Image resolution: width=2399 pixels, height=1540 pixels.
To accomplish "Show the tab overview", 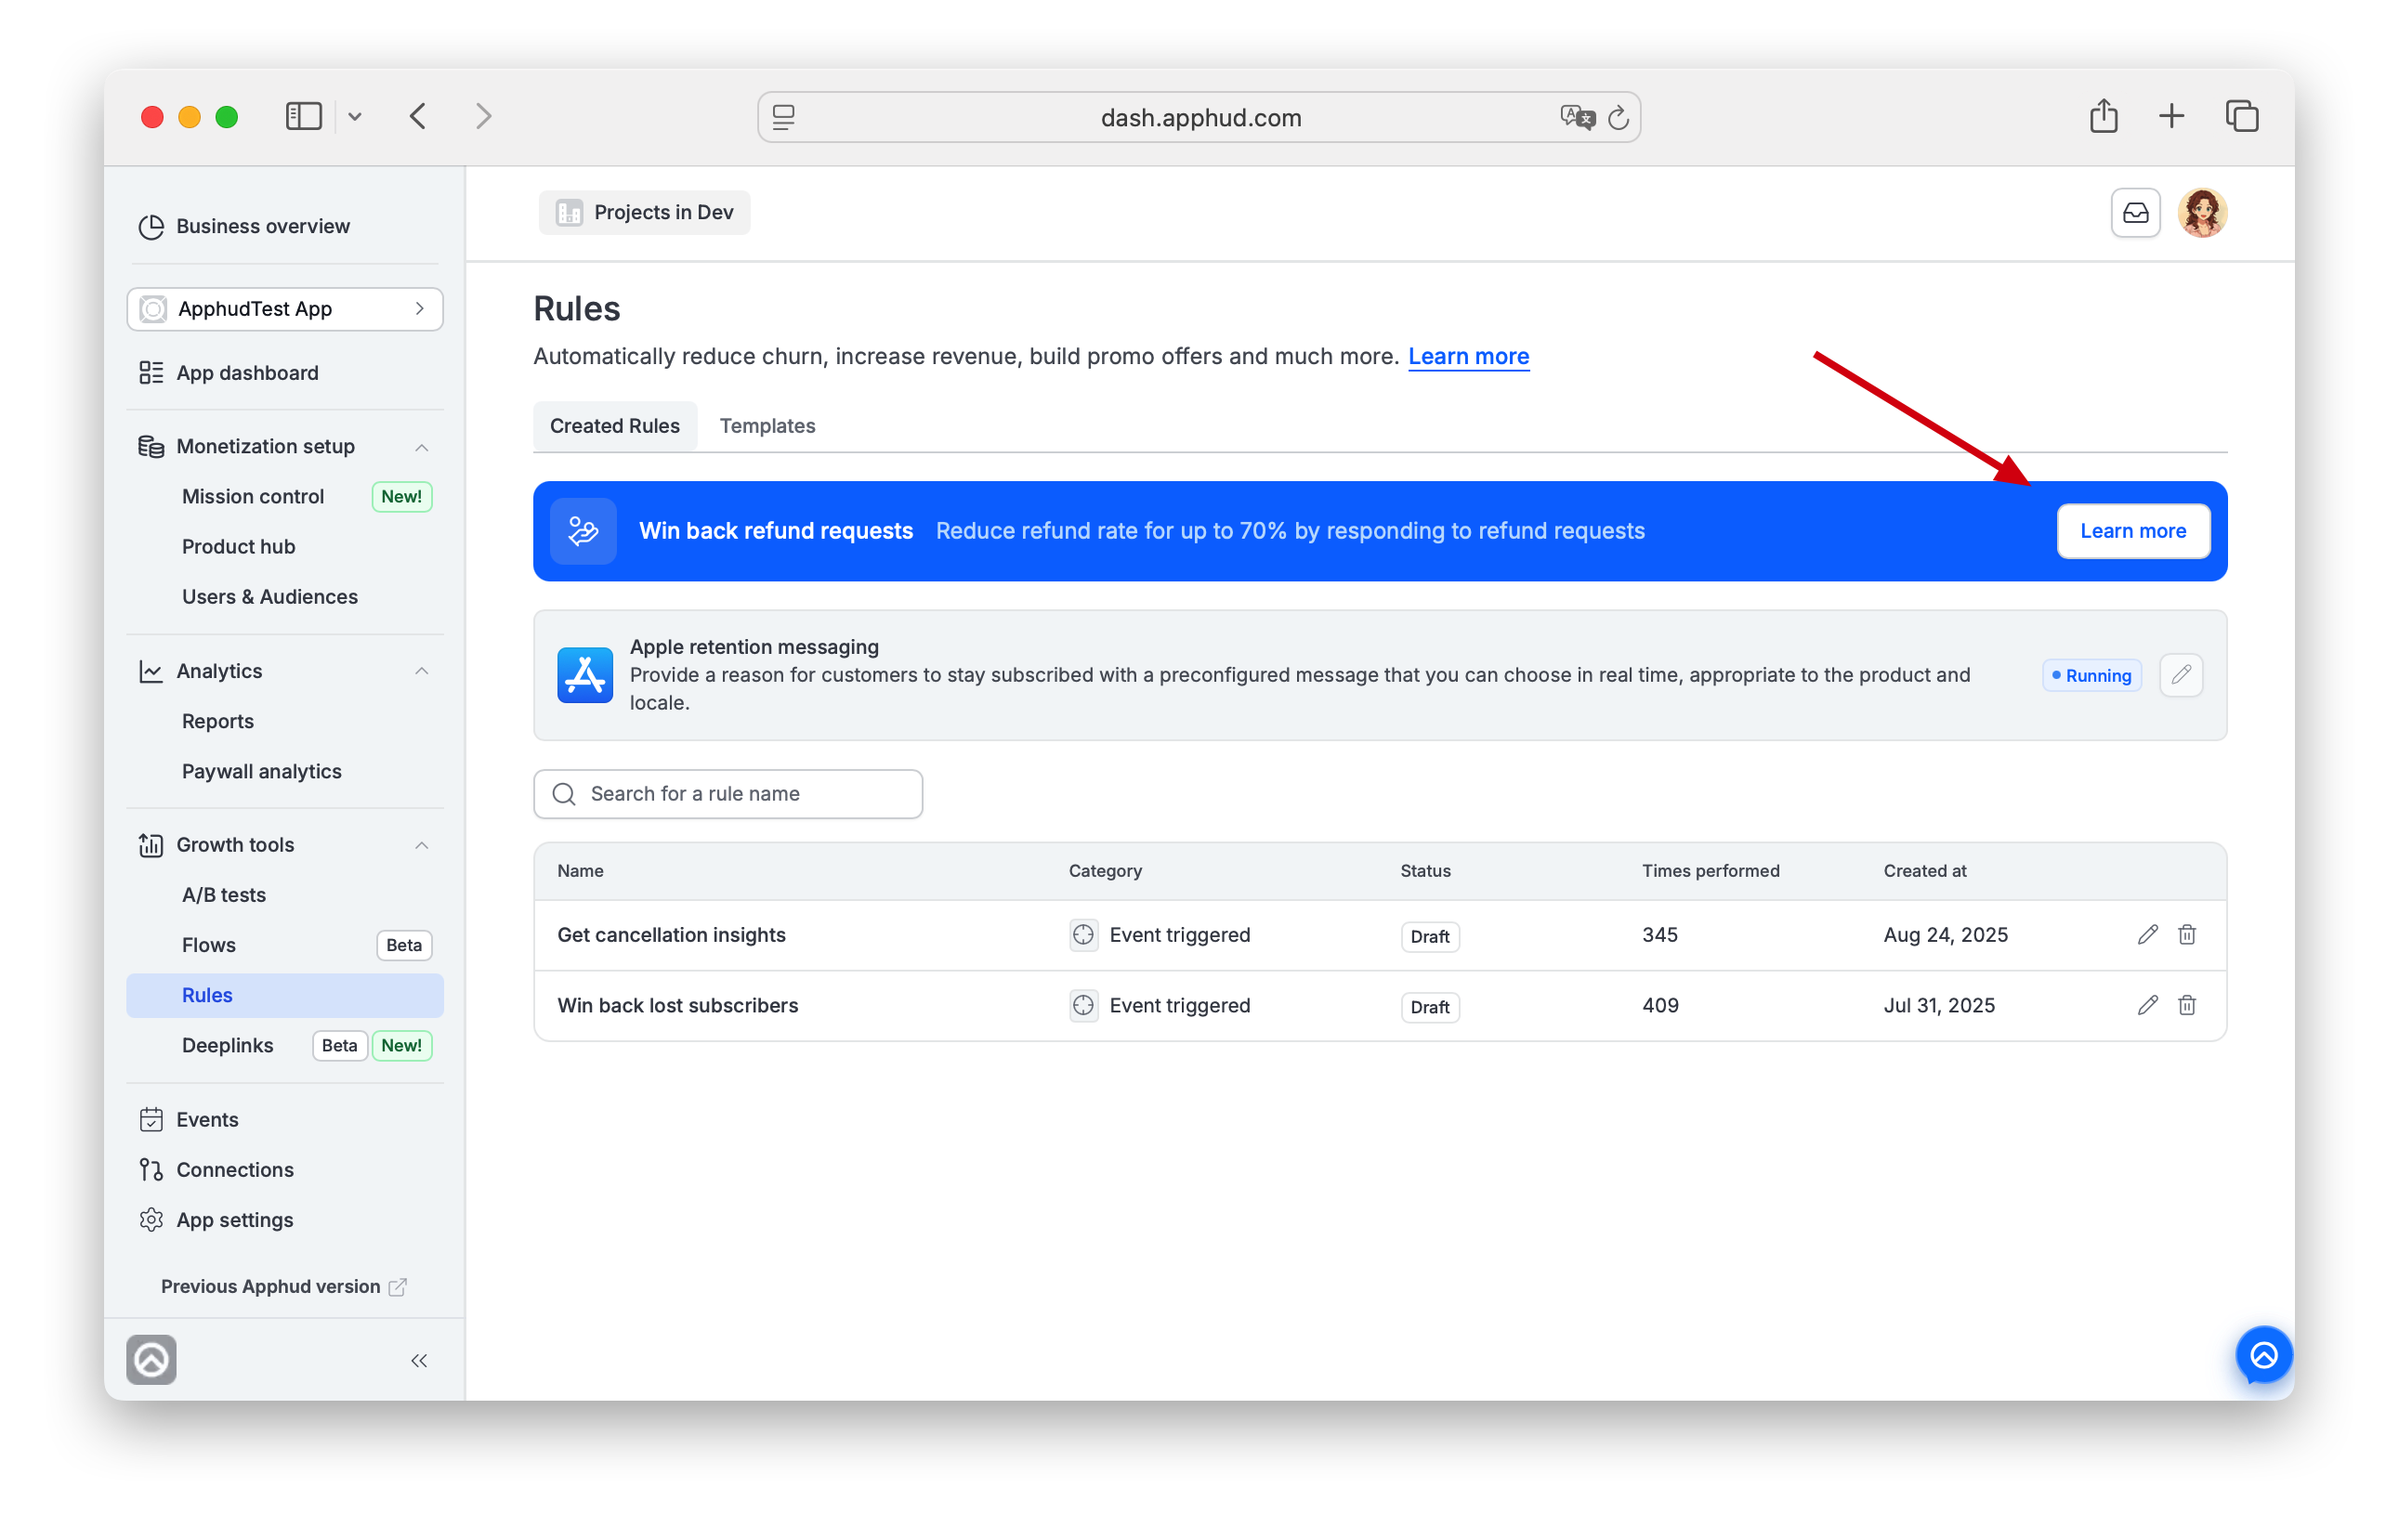I will click(2241, 116).
